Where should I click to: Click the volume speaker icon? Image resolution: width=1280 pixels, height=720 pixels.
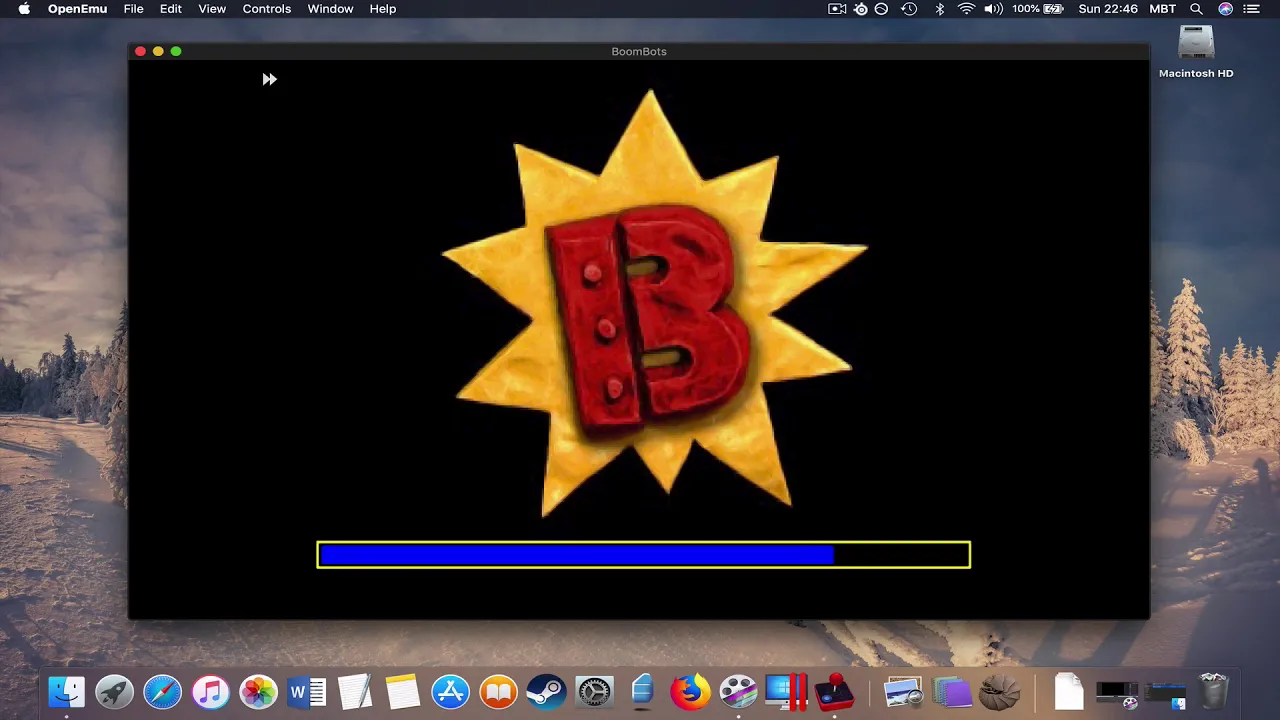(x=993, y=9)
